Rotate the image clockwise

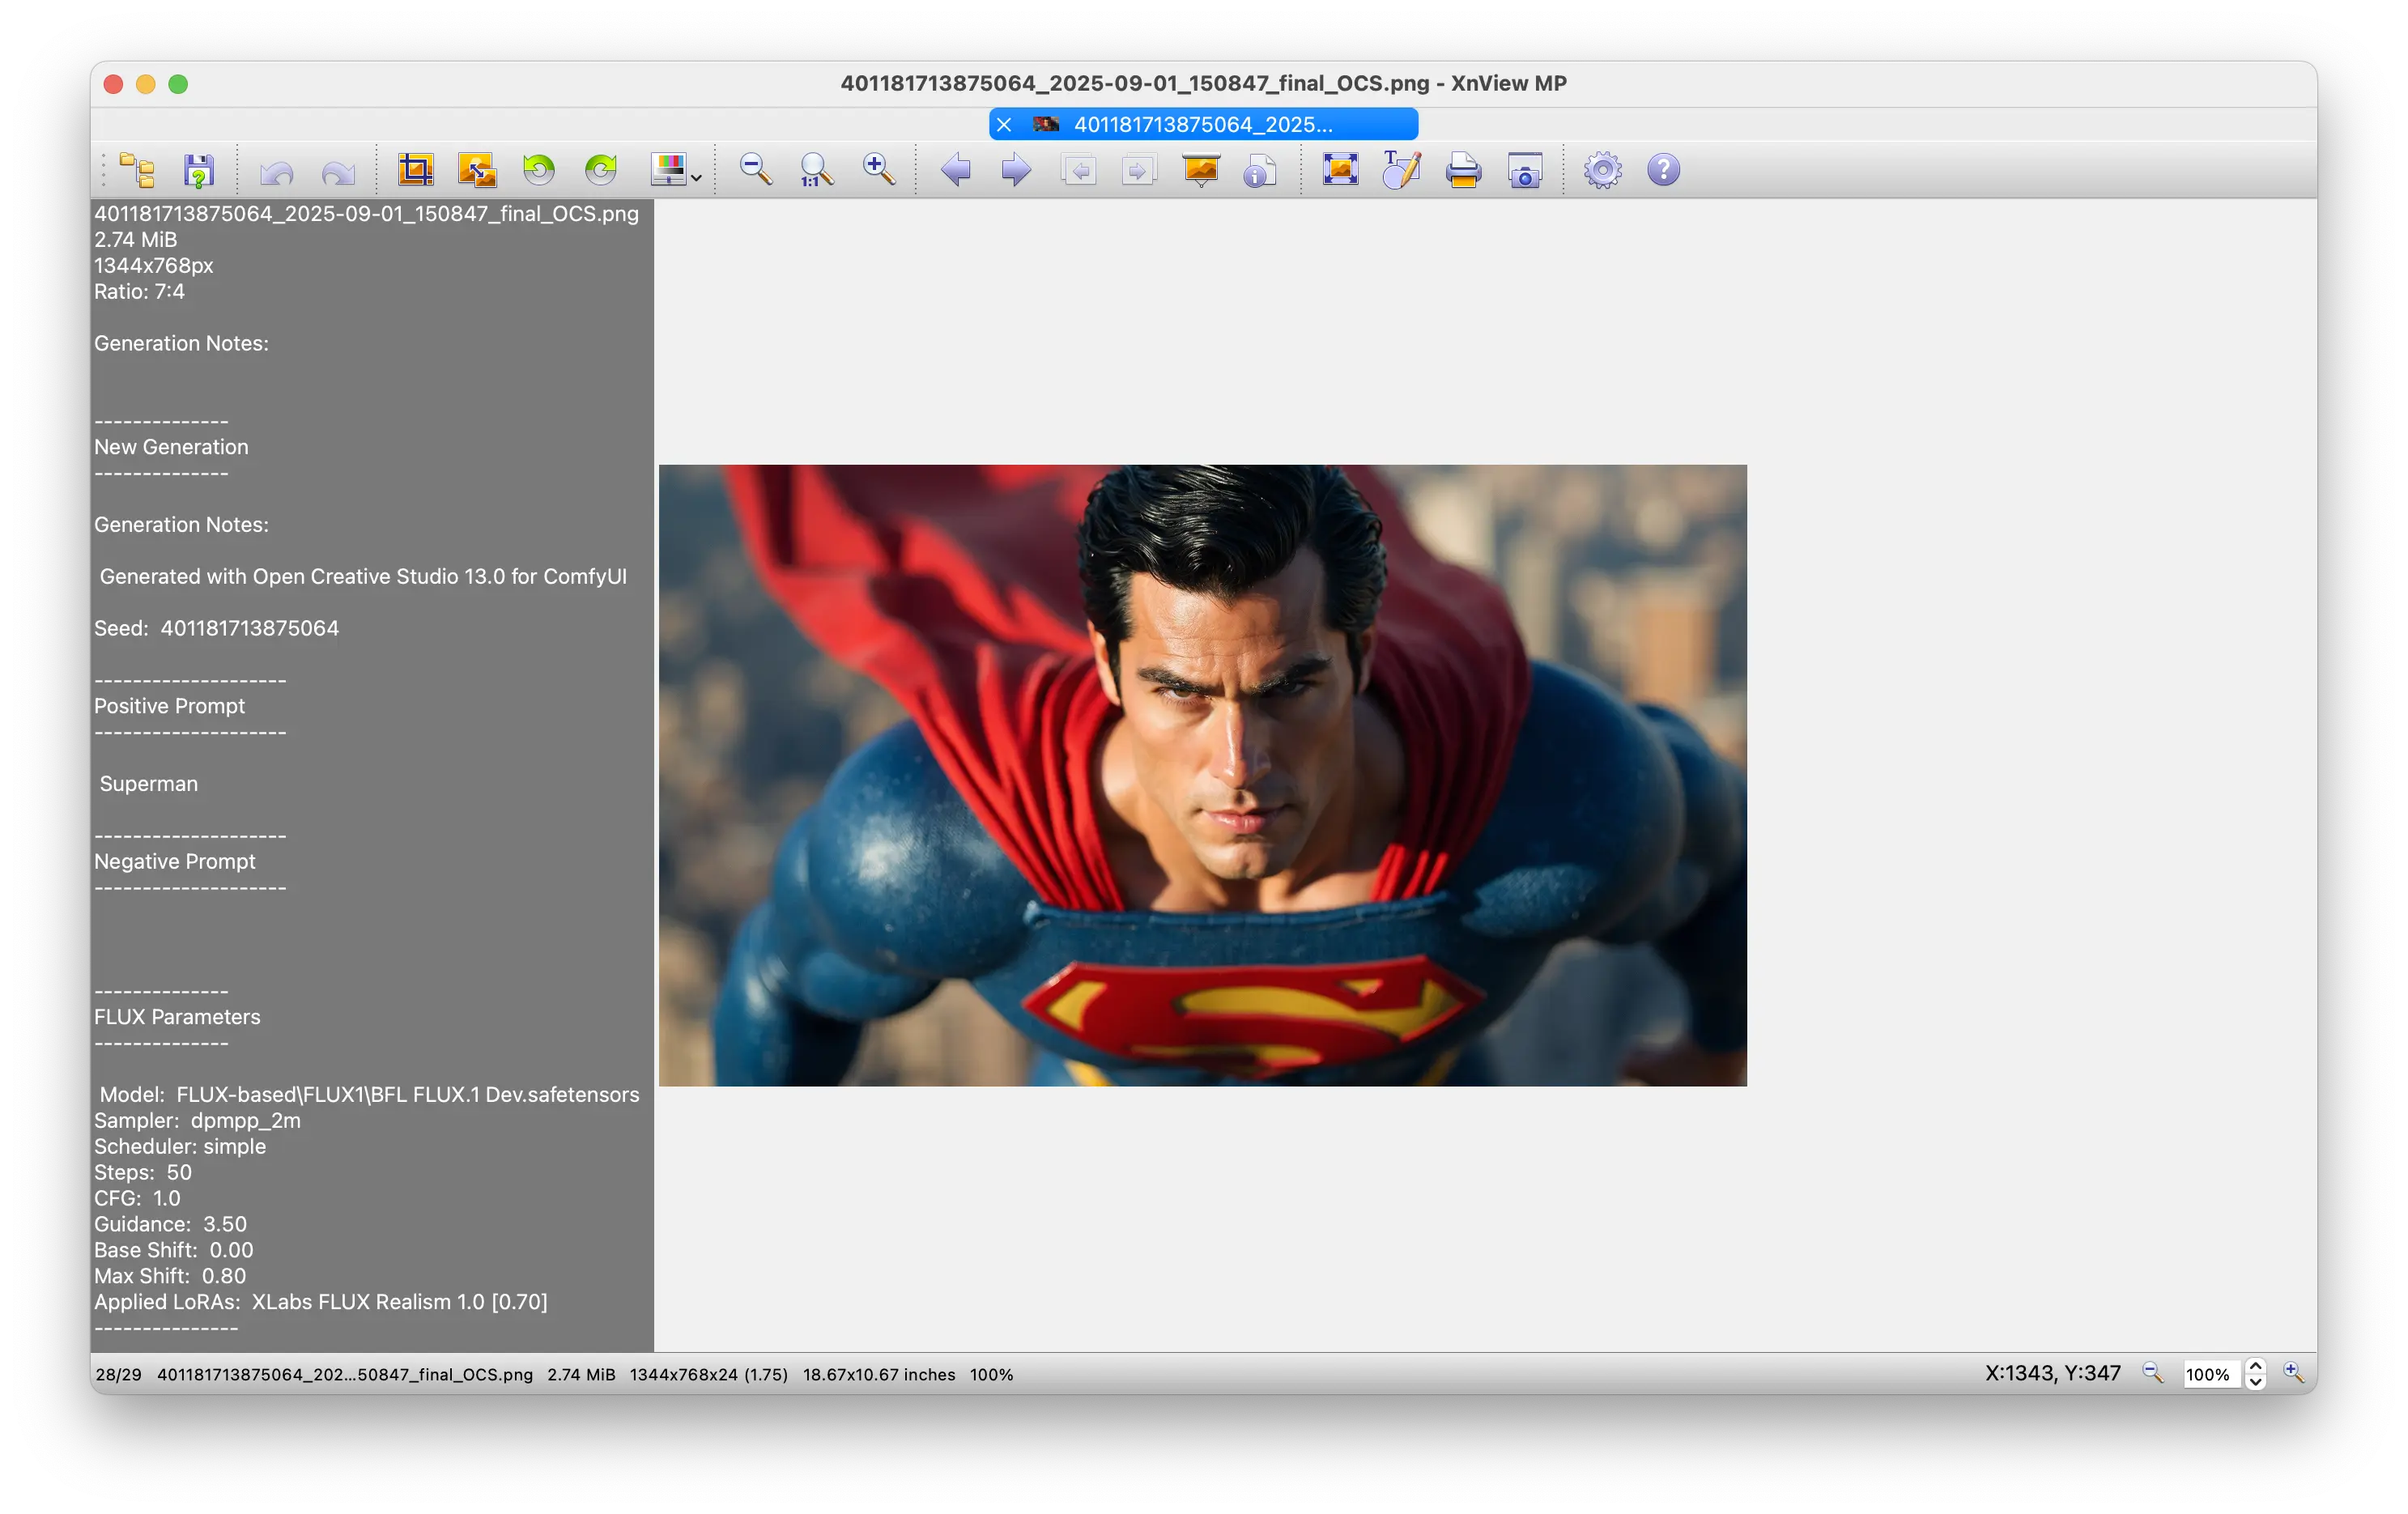click(x=601, y=170)
